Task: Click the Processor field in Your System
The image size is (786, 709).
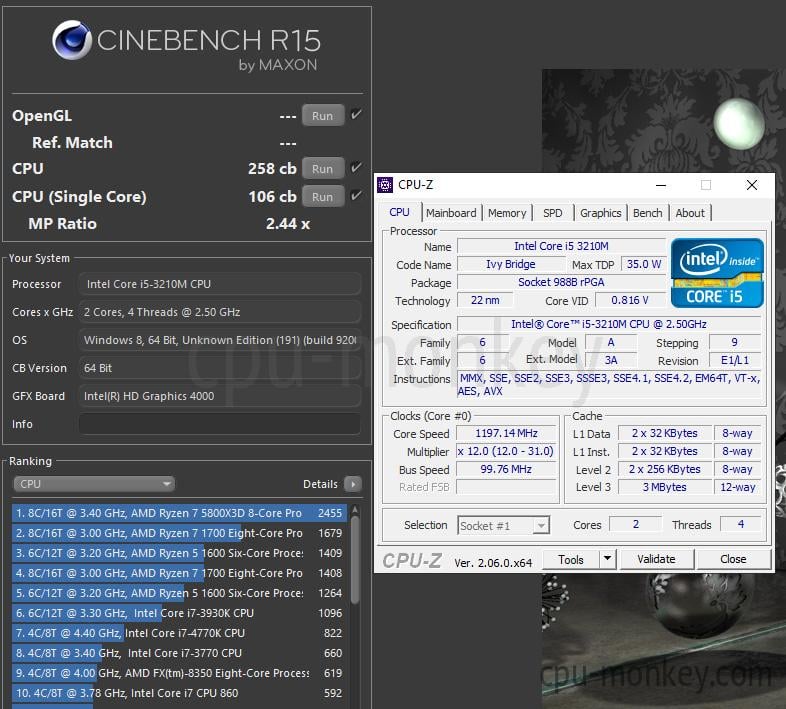Action: tap(220, 284)
